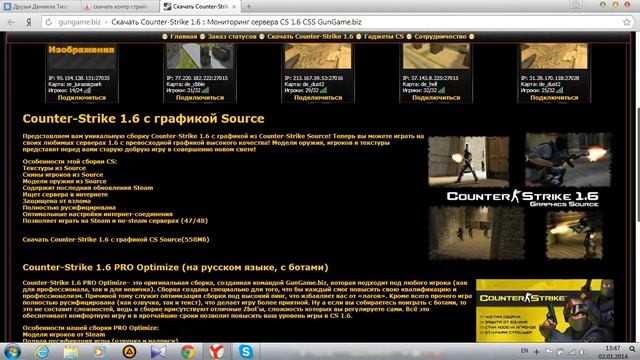Click the text "Полностью русифицирована"
This screenshot has width=640, height=360.
[x=69, y=207]
